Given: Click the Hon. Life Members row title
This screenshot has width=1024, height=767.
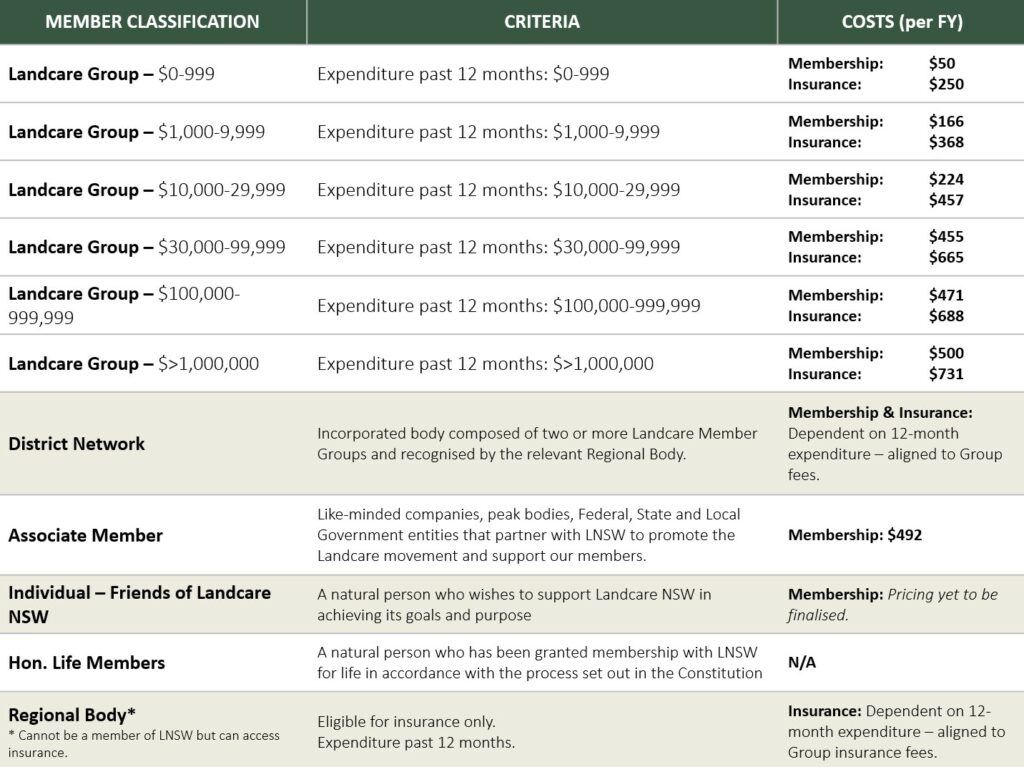Looking at the screenshot, I should (x=86, y=663).
